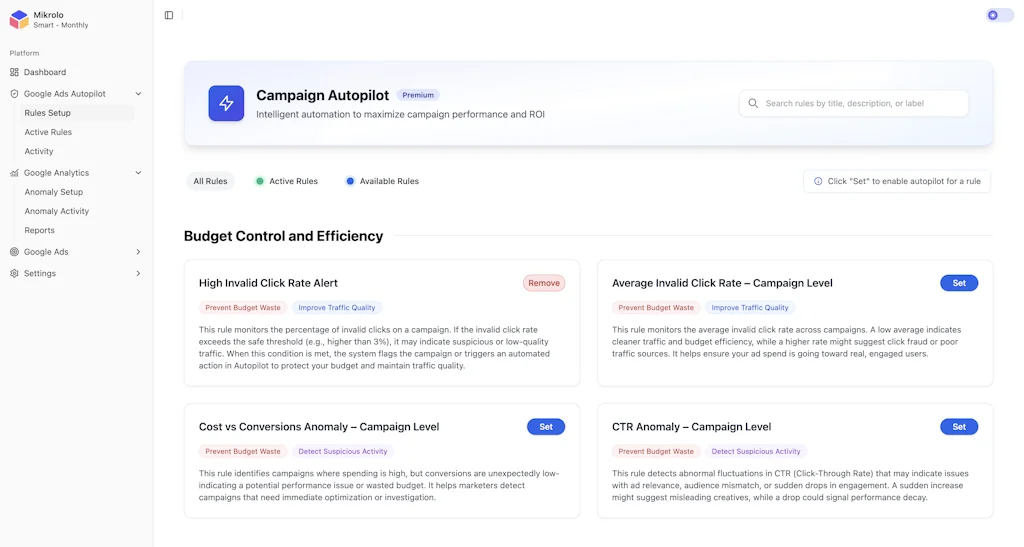The height and width of the screenshot is (547, 1024).
Task: Click the Dashboard grid icon
Action: pyautogui.click(x=14, y=72)
